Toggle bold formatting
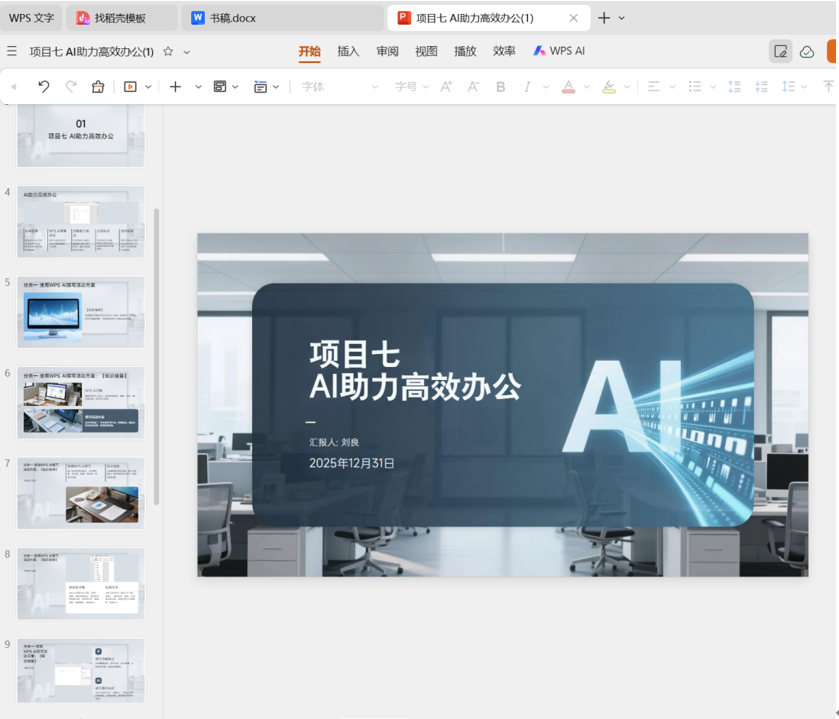The height and width of the screenshot is (719, 839). tap(501, 87)
